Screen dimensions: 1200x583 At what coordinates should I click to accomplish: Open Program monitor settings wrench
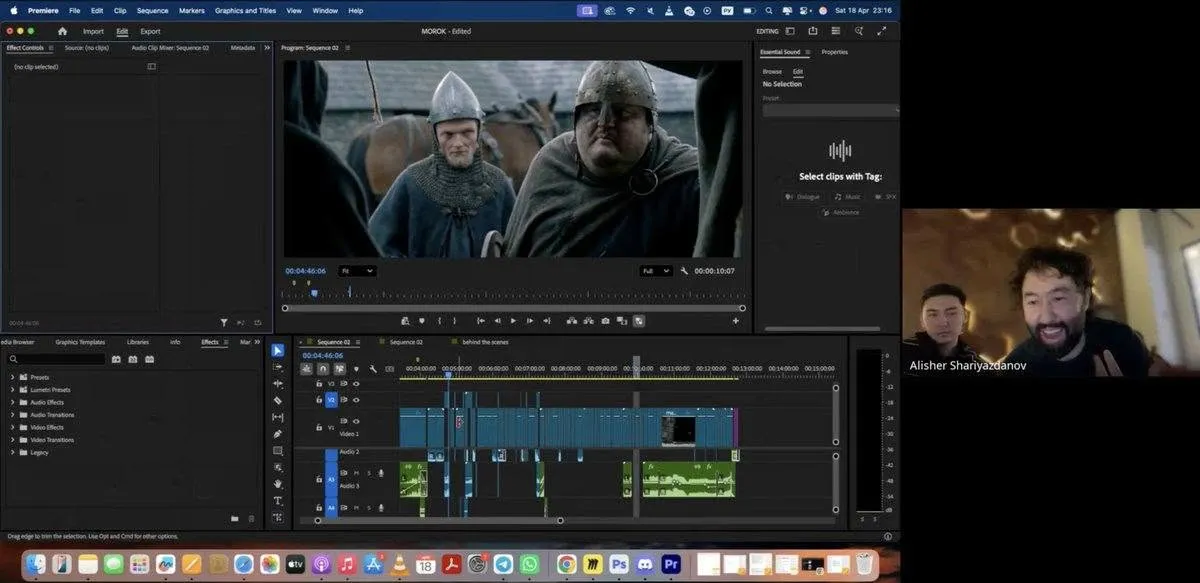pyautogui.click(x=685, y=271)
